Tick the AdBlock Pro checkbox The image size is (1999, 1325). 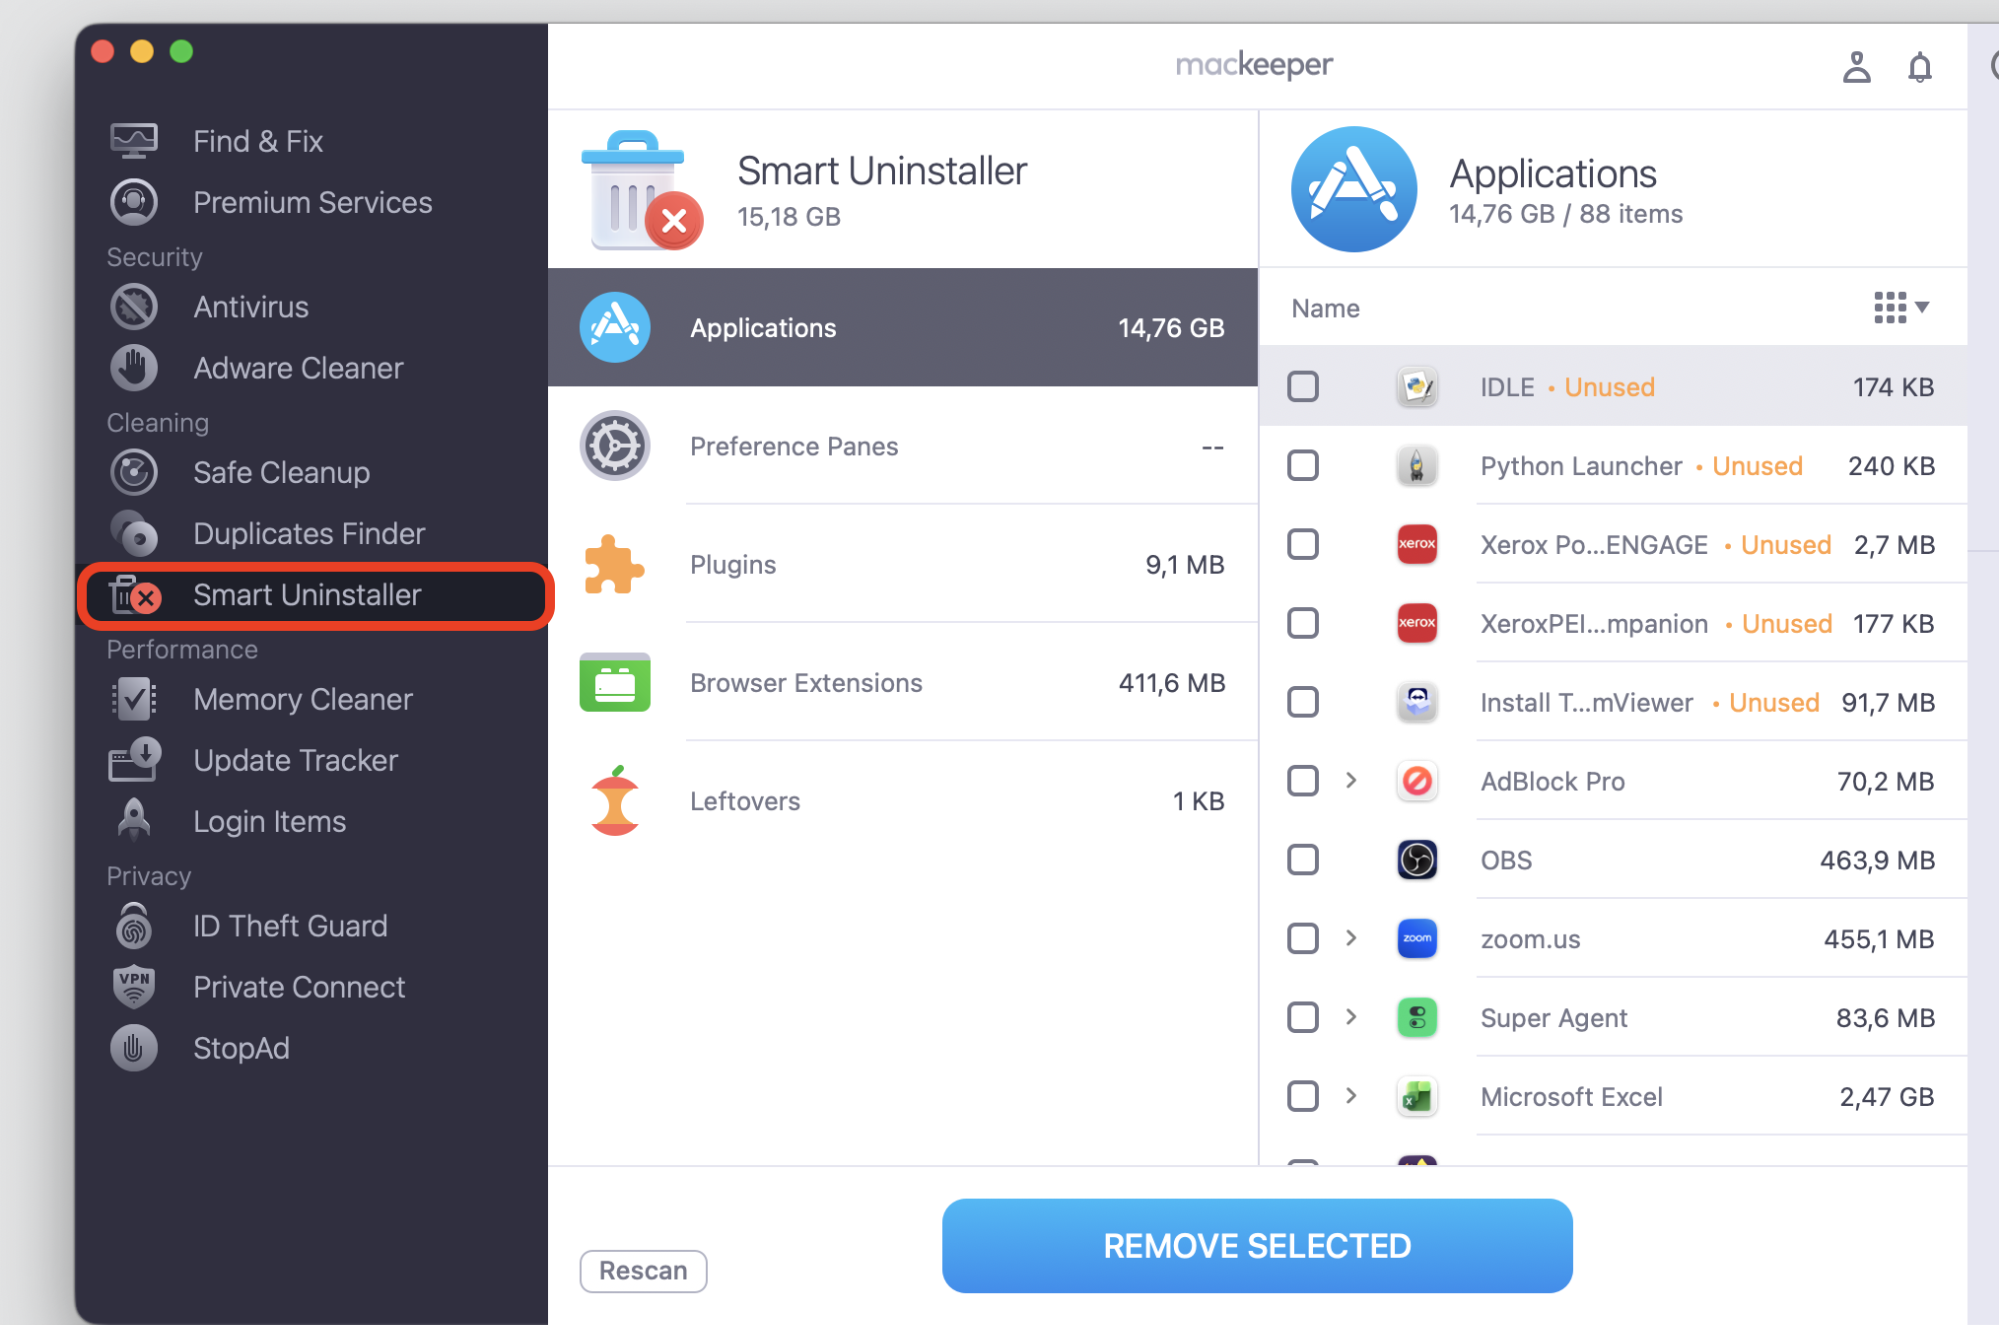pos(1303,781)
